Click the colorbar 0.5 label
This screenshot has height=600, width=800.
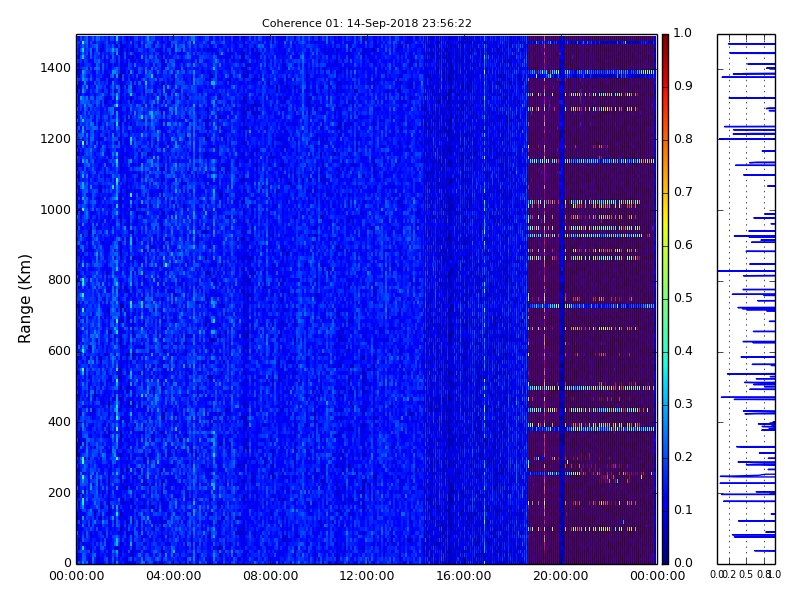683,298
